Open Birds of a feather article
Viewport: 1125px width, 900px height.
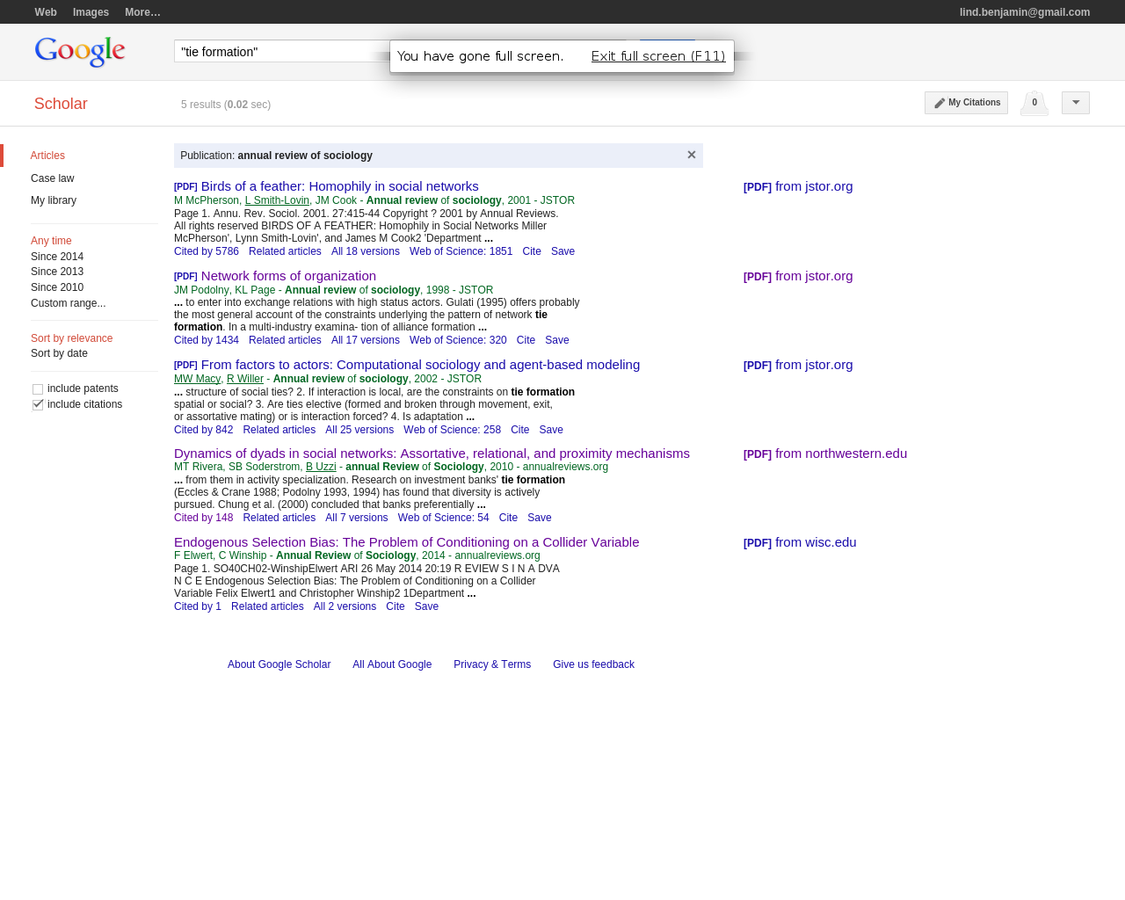coord(339,187)
